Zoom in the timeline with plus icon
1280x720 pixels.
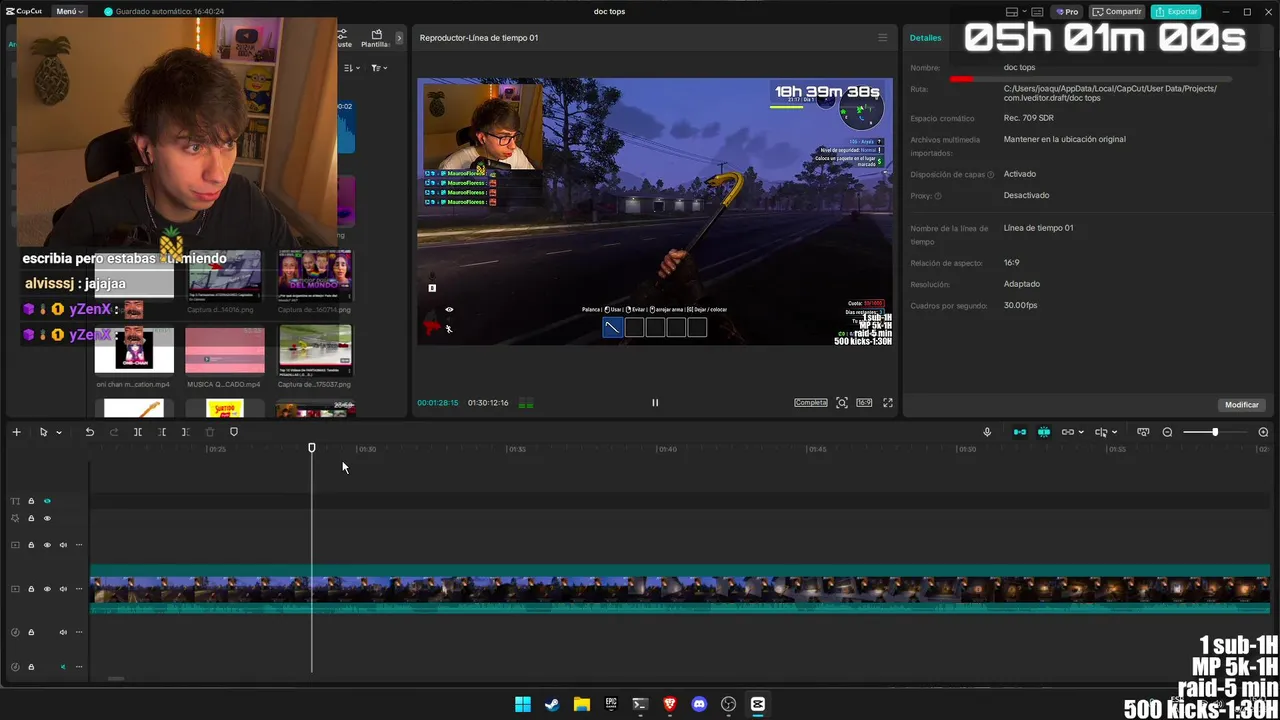click(1263, 432)
